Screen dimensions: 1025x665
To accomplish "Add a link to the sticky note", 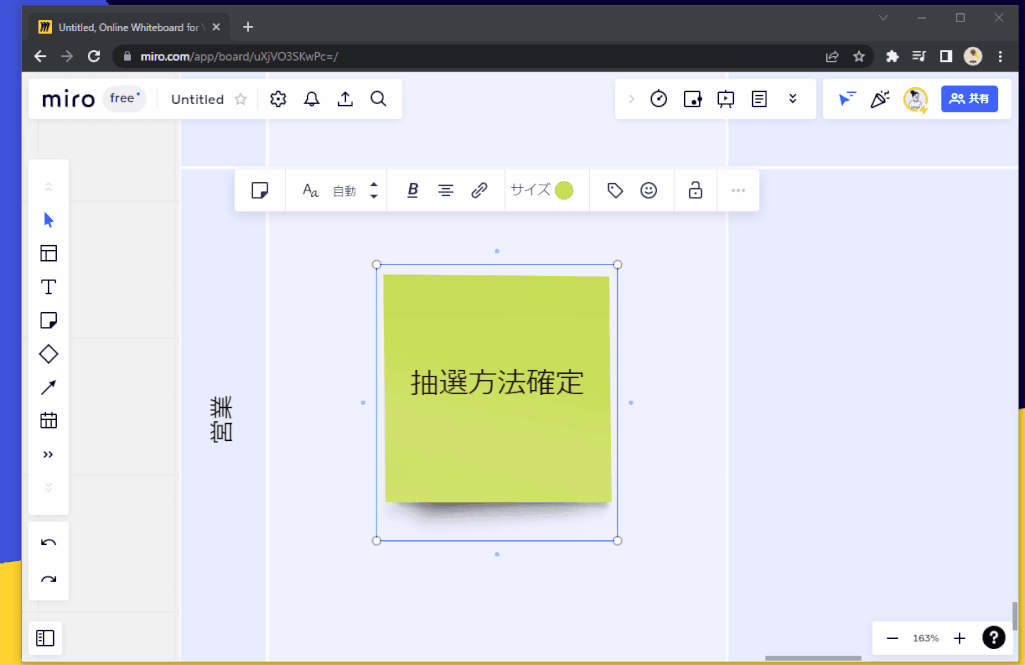I will coord(479,190).
